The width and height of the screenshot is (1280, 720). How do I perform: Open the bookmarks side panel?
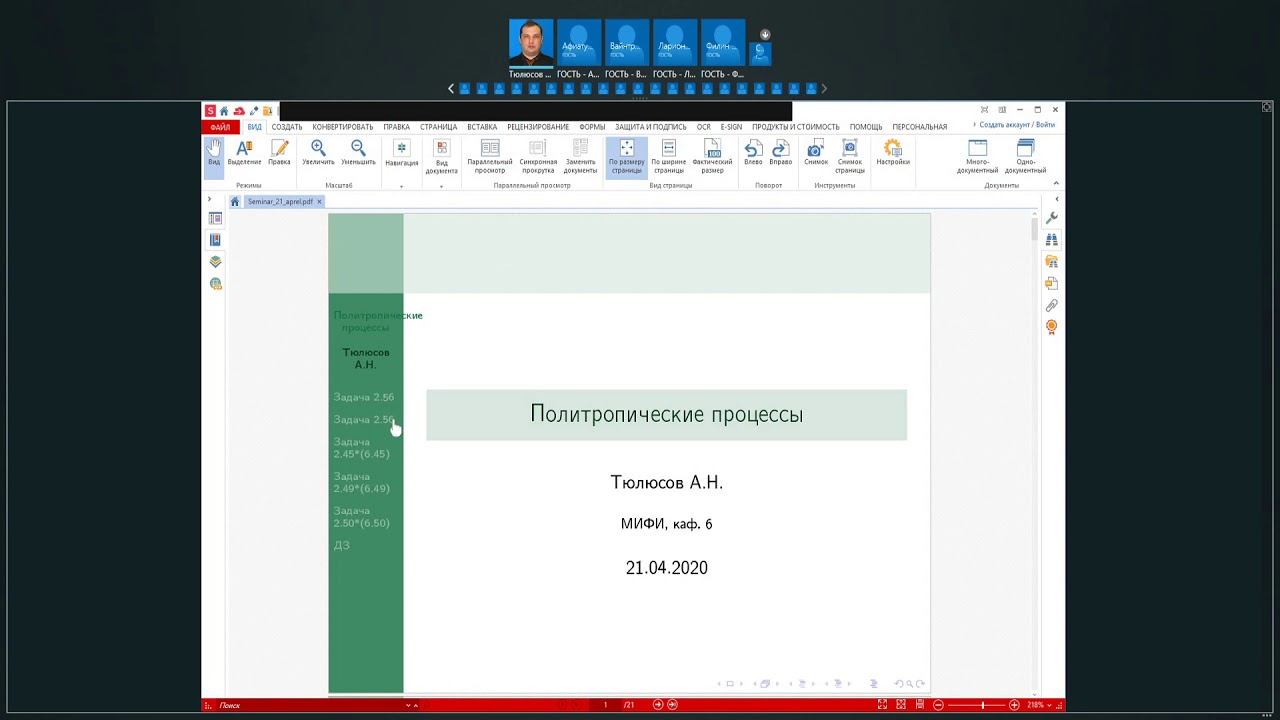215,240
